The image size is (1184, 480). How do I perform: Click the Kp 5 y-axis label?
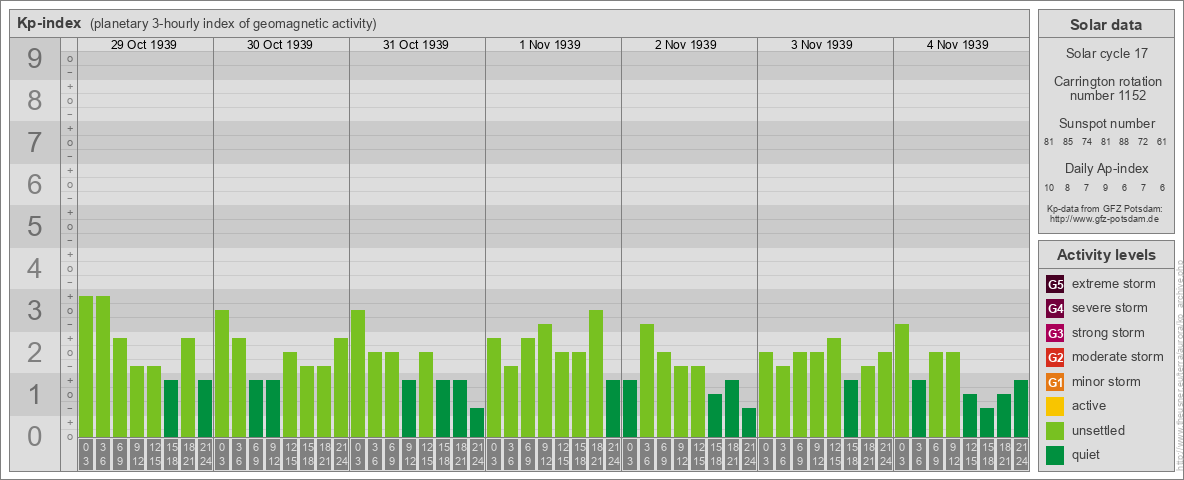34,226
